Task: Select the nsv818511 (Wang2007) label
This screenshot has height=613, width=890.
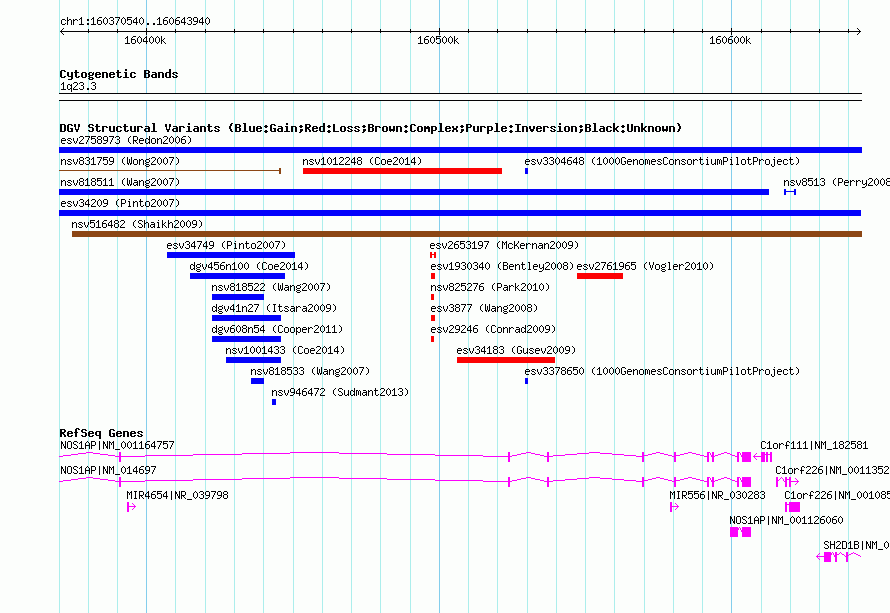Action: point(120,182)
